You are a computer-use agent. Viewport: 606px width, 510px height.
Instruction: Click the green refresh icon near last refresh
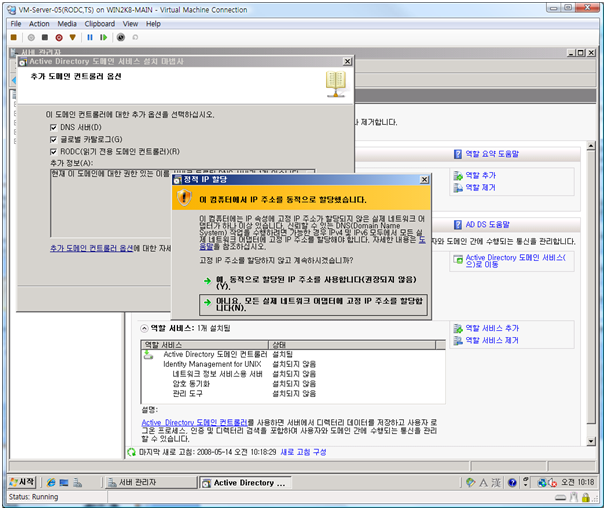pyautogui.click(x=131, y=452)
